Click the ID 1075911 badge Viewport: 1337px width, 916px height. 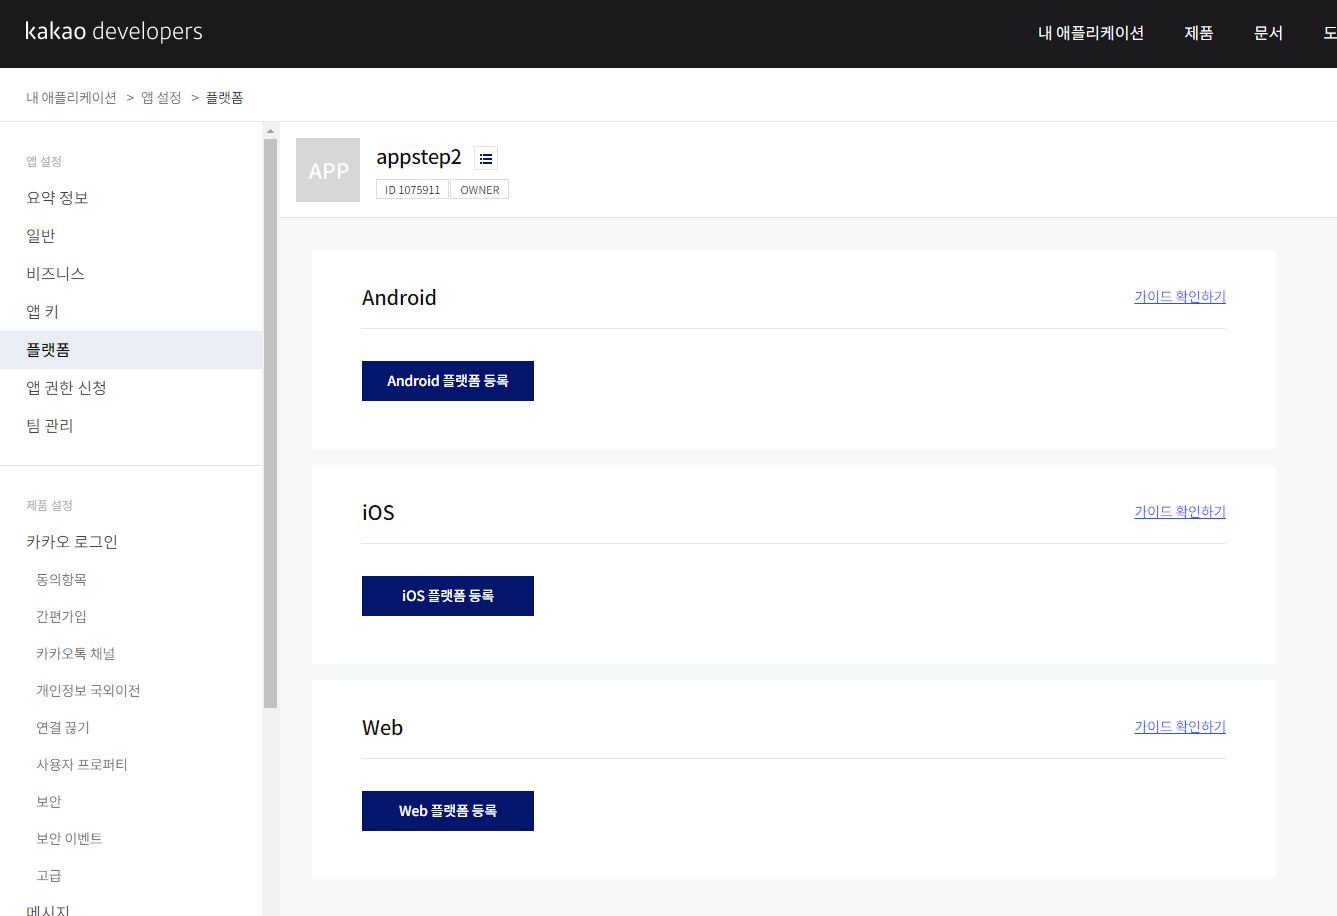coord(412,190)
